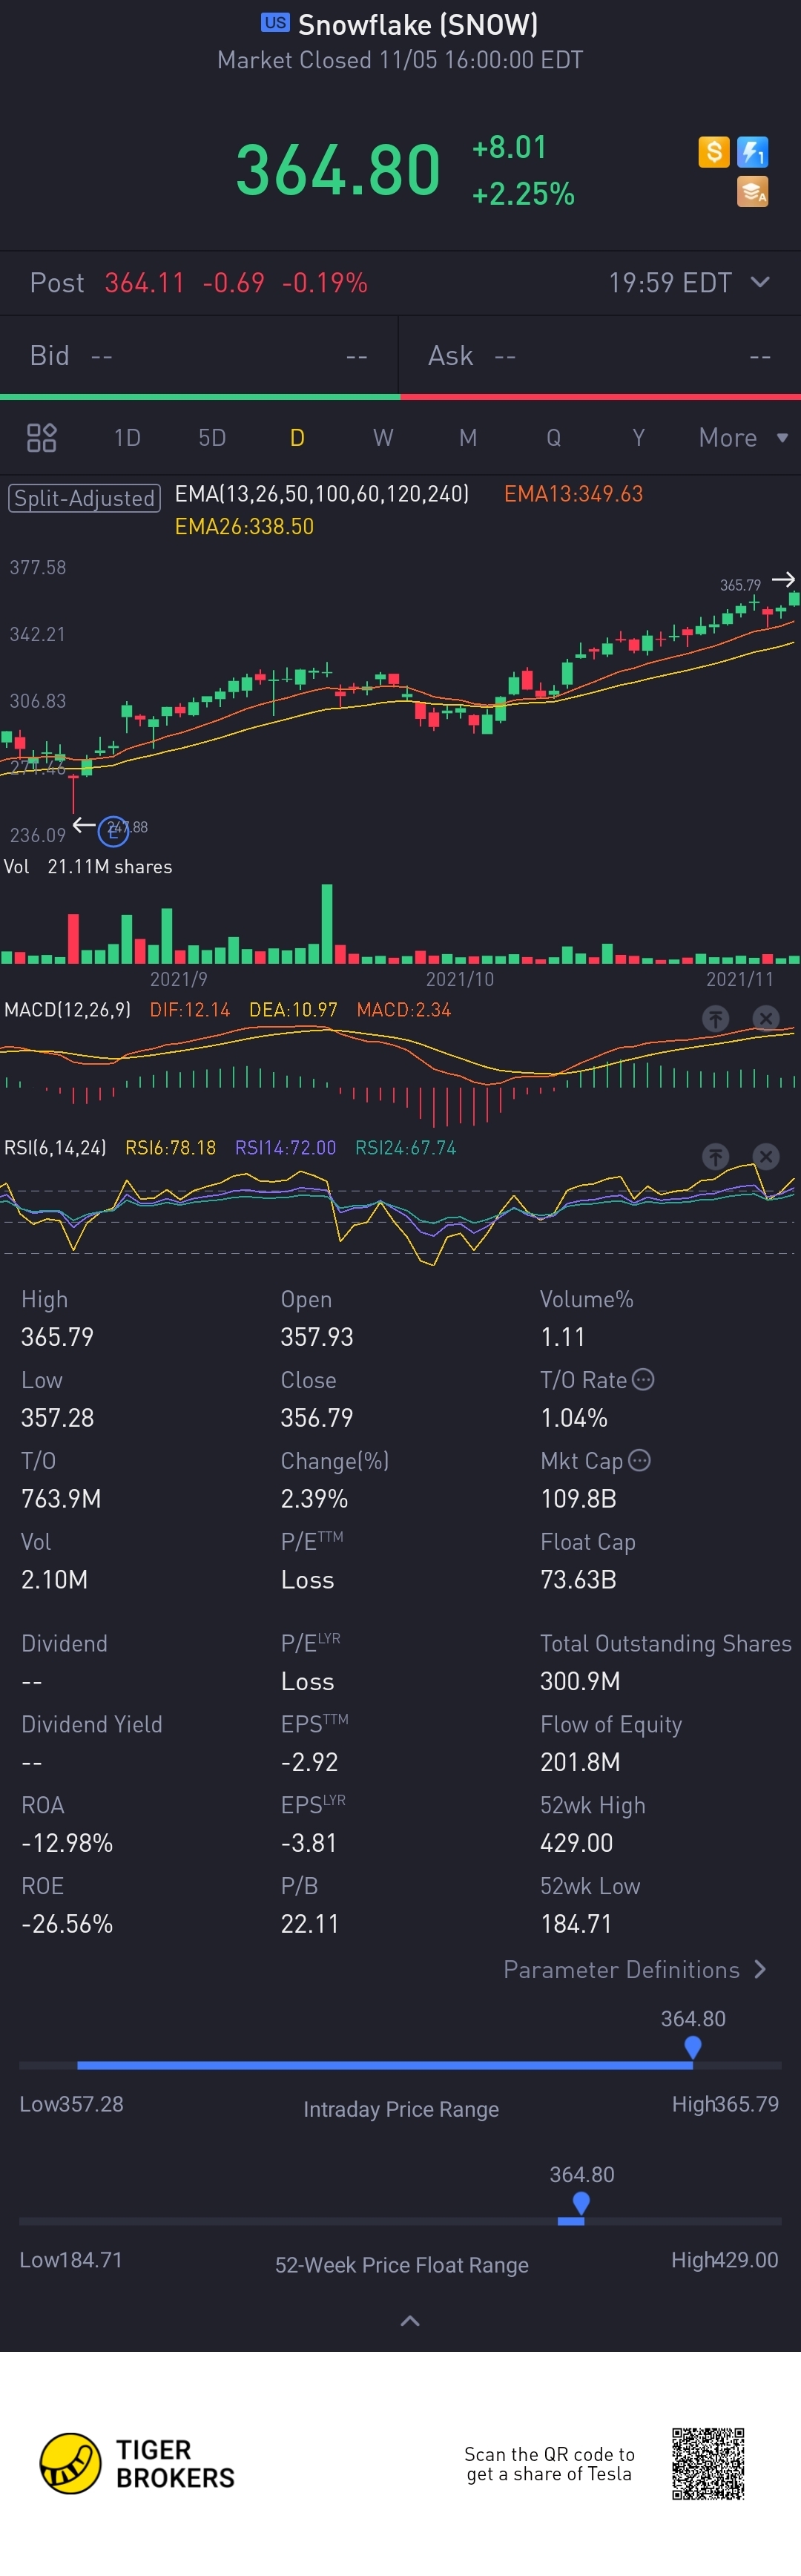
Task: Tap the Intraday Price Range slider marker
Action: pos(692,2047)
